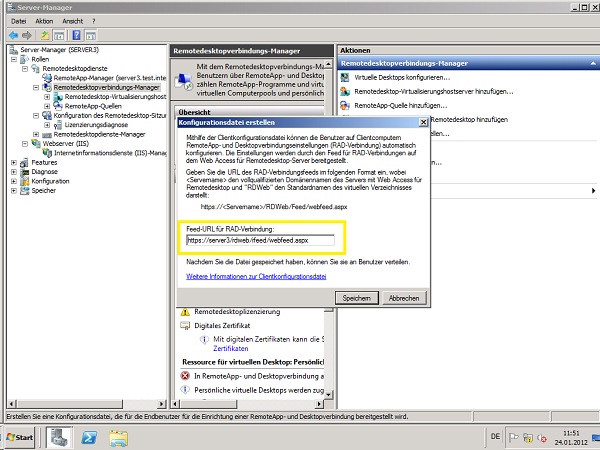600x450 pixels.
Task: Collapse the Remotedesktopverbindungs-Manager actions header arrow
Action: pos(593,63)
